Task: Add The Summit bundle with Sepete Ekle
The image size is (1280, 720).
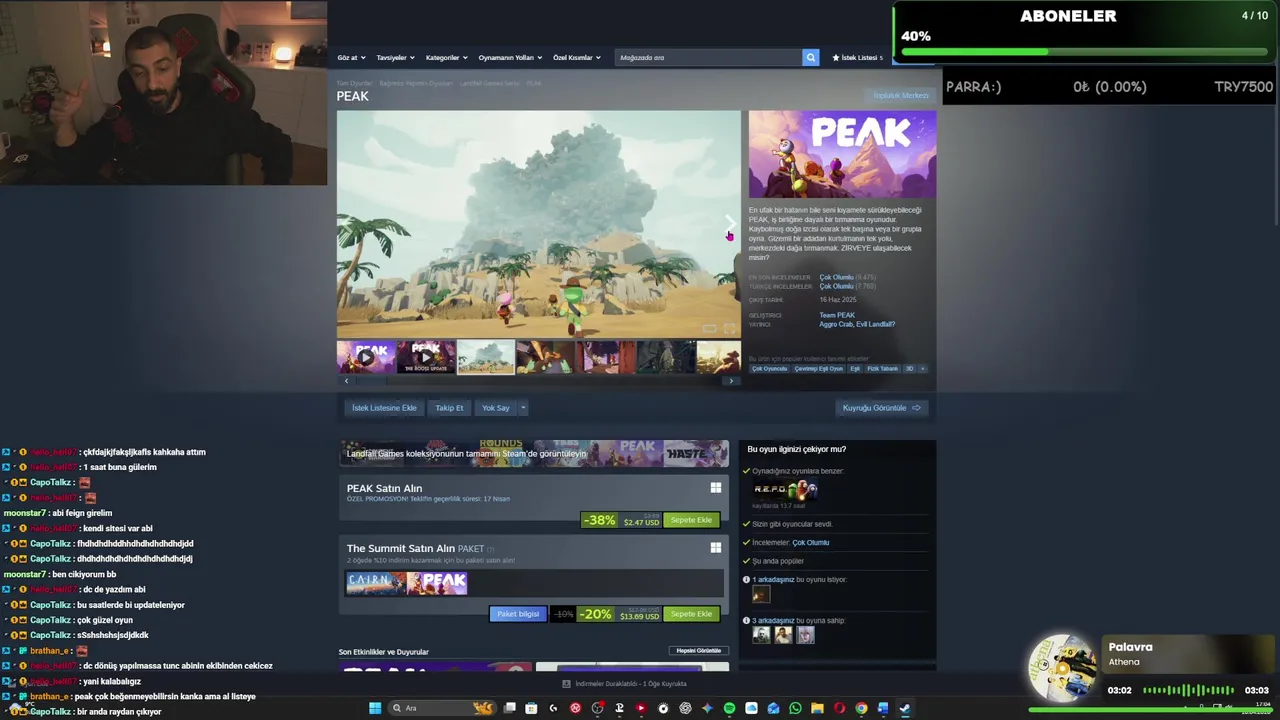Action: click(x=691, y=614)
